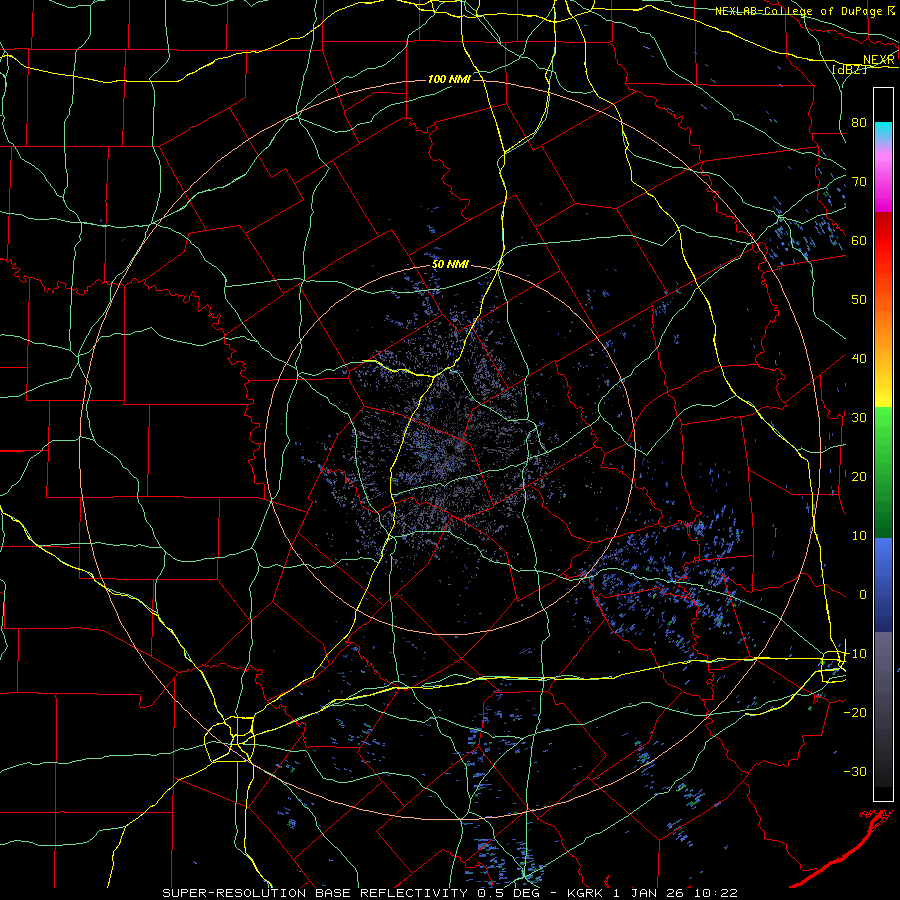
Task: Click the blue segment of the color bar
Action: tap(883, 584)
